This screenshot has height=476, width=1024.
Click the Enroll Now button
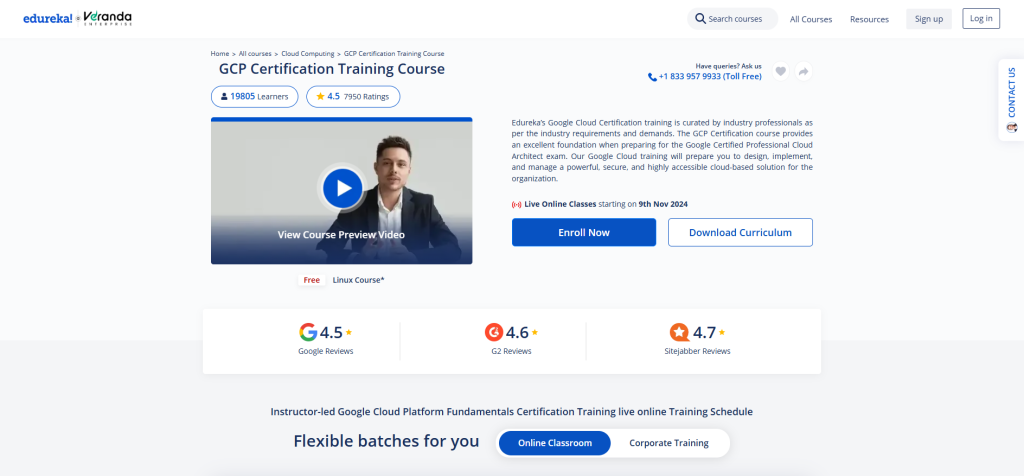[x=584, y=232]
